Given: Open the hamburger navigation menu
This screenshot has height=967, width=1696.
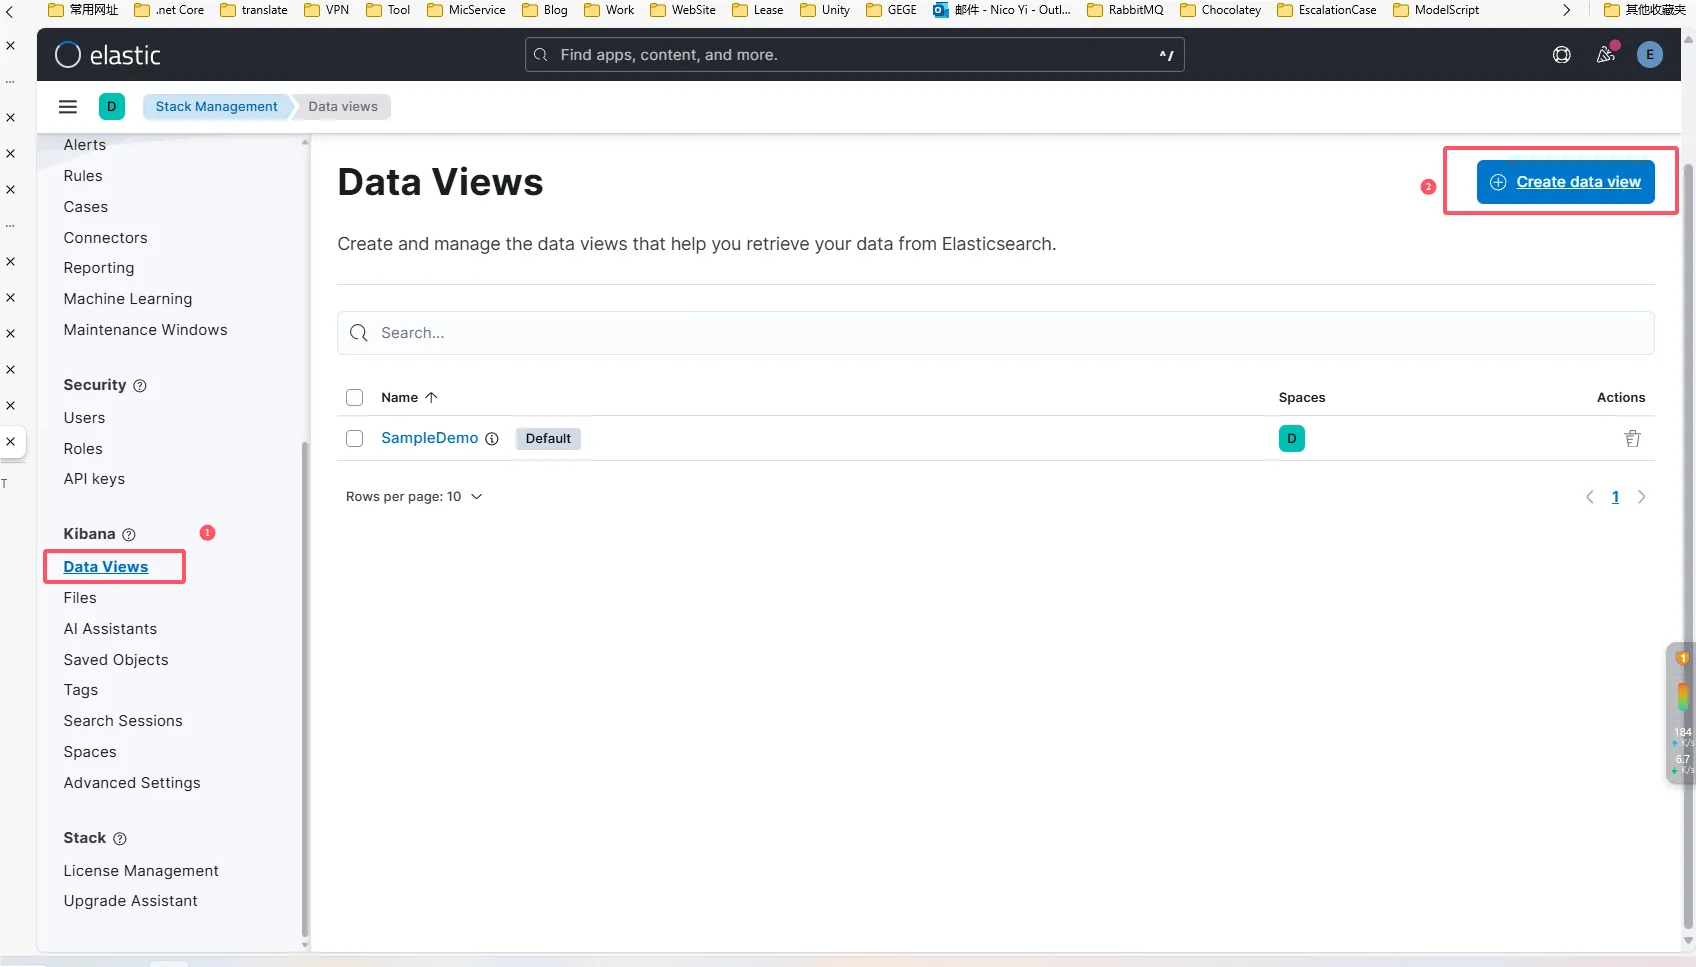Looking at the screenshot, I should (x=68, y=107).
